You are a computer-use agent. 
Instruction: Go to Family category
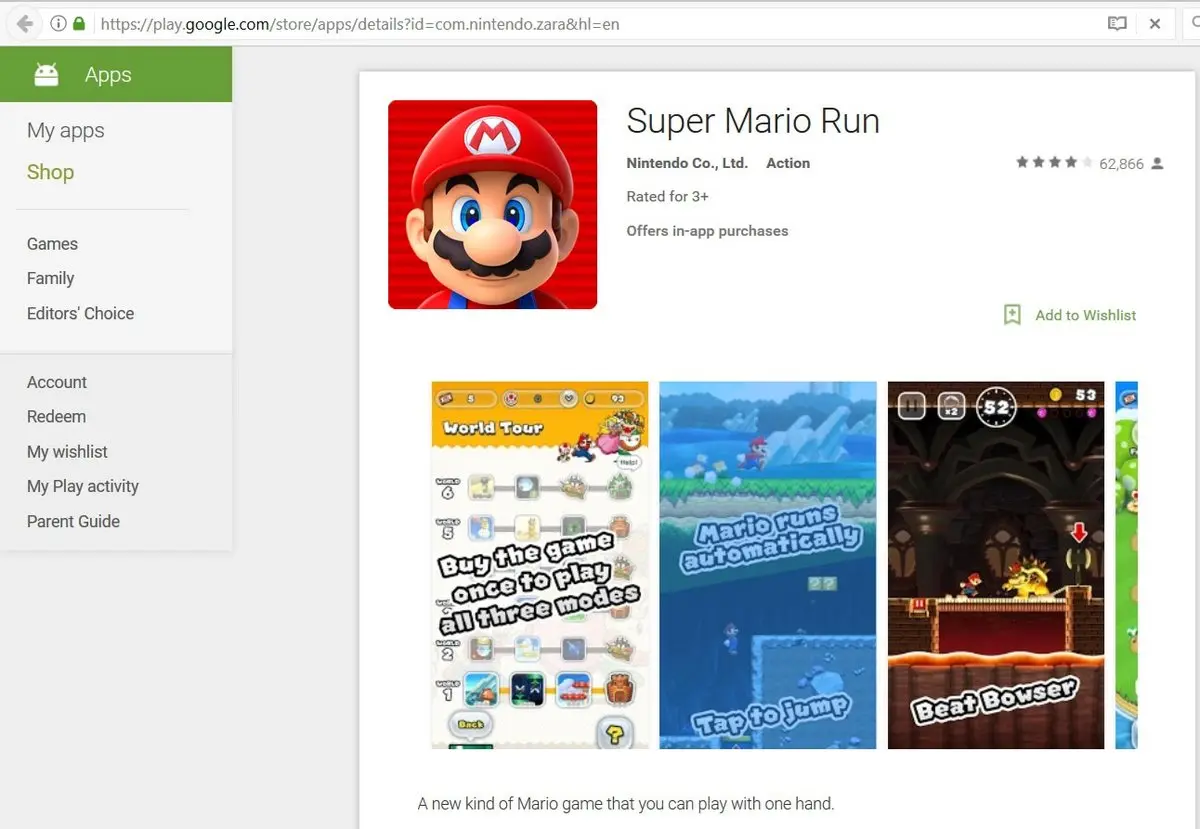click(51, 279)
